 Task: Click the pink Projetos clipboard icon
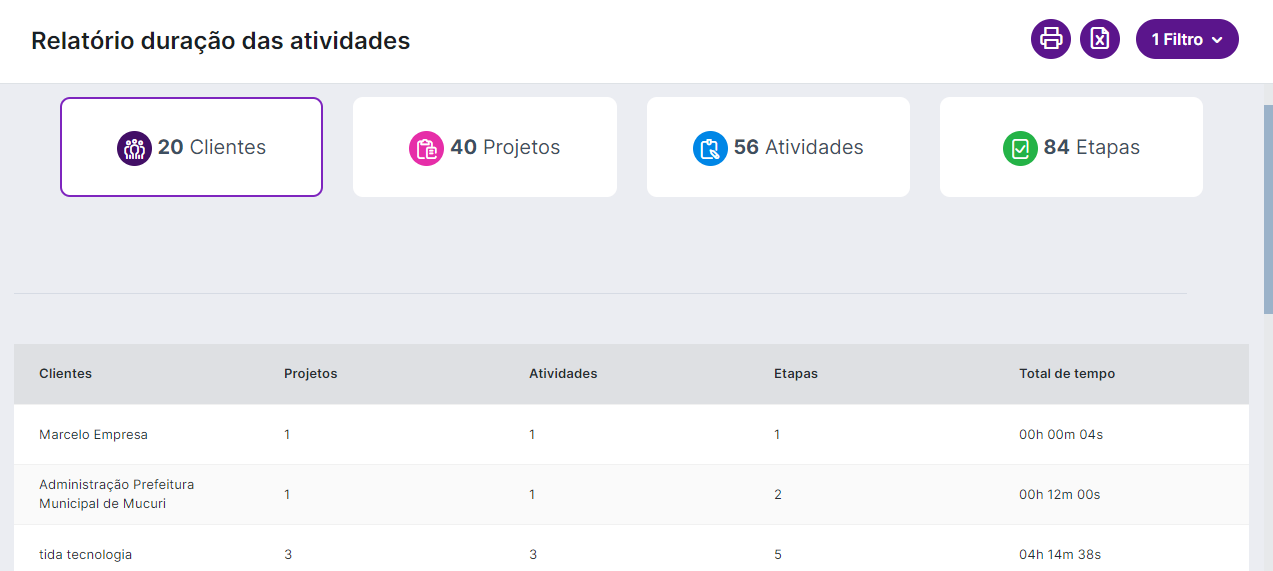pyautogui.click(x=426, y=148)
